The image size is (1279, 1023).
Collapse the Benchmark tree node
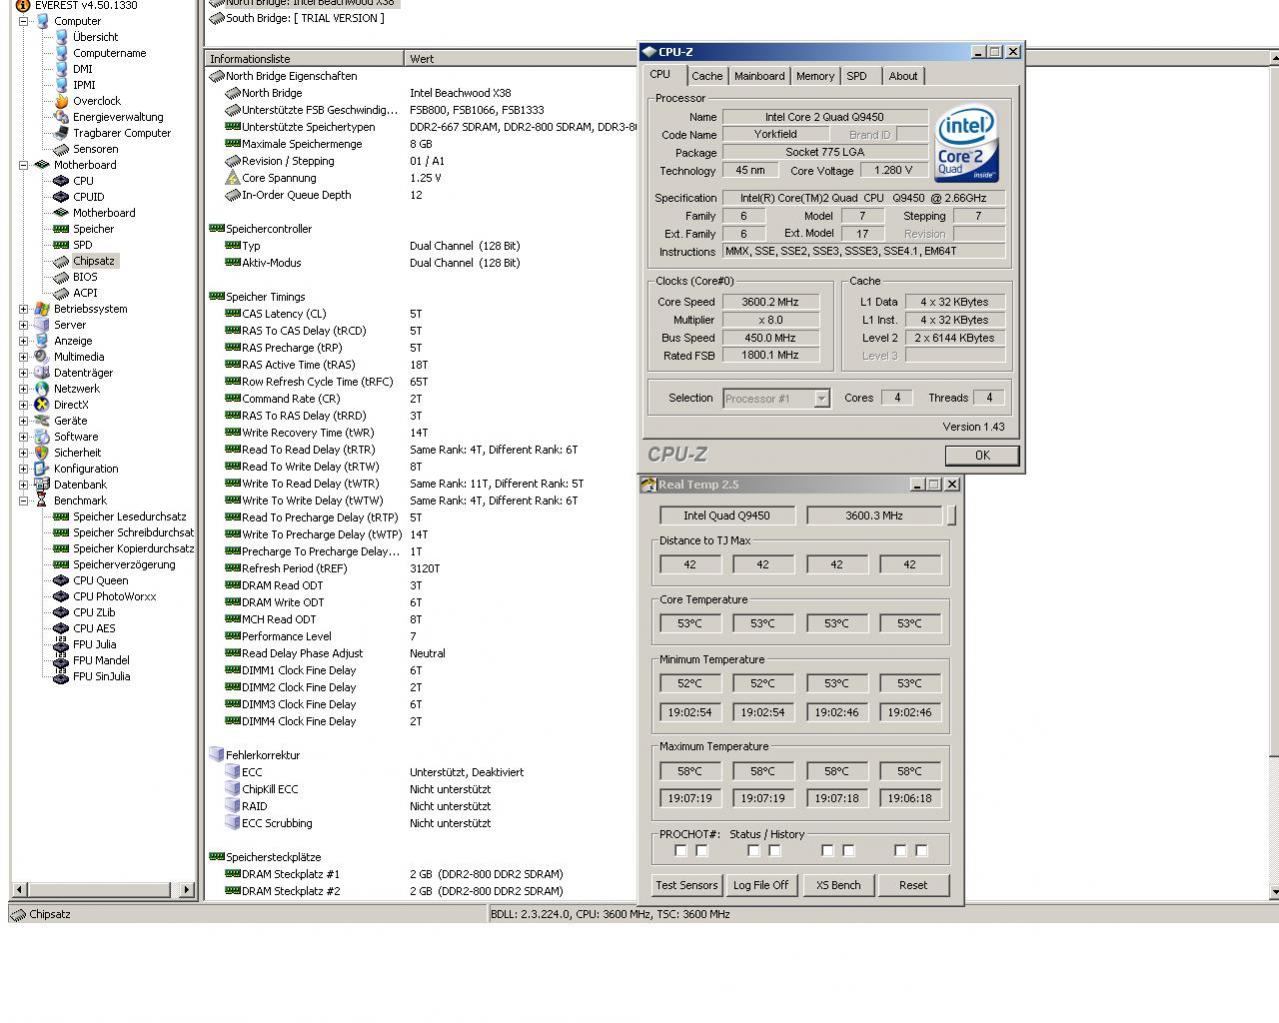tap(24, 501)
